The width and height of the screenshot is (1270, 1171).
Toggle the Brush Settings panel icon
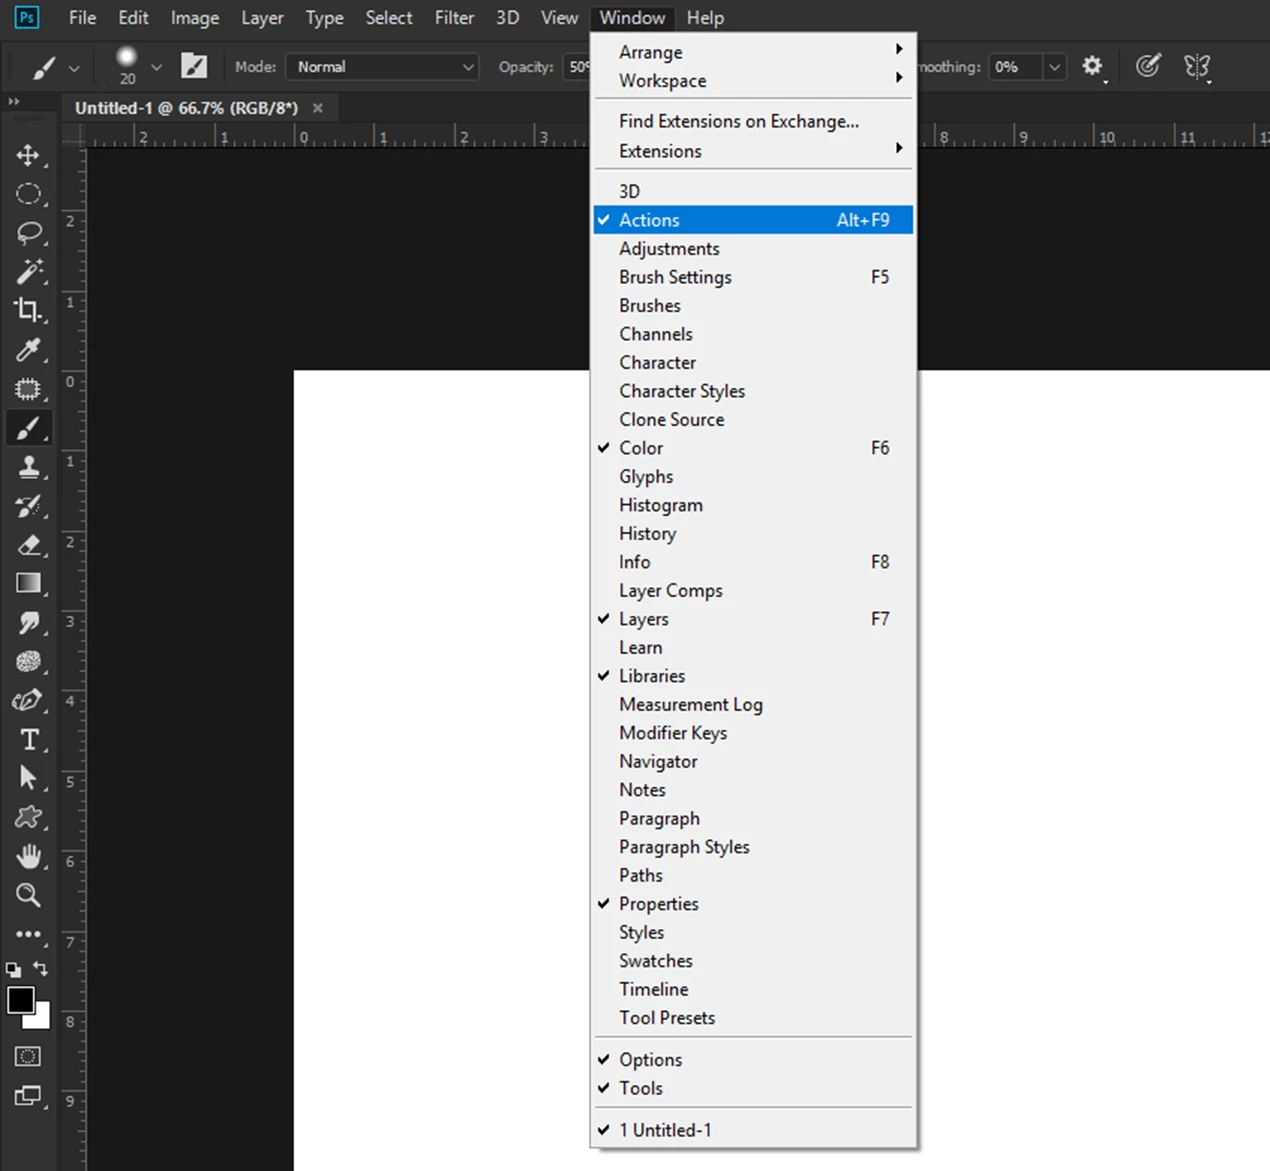pyautogui.click(x=194, y=66)
